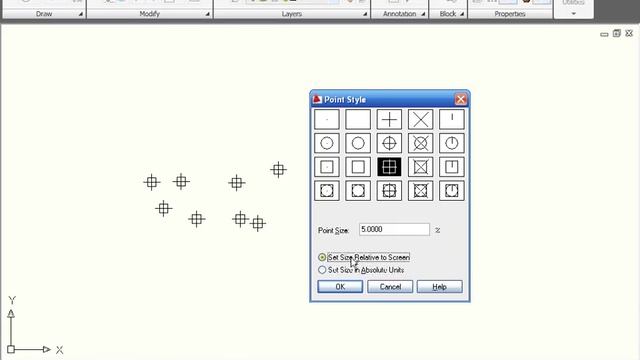
Task: Choose Set Size in Absolute Units option
Action: [361, 270]
